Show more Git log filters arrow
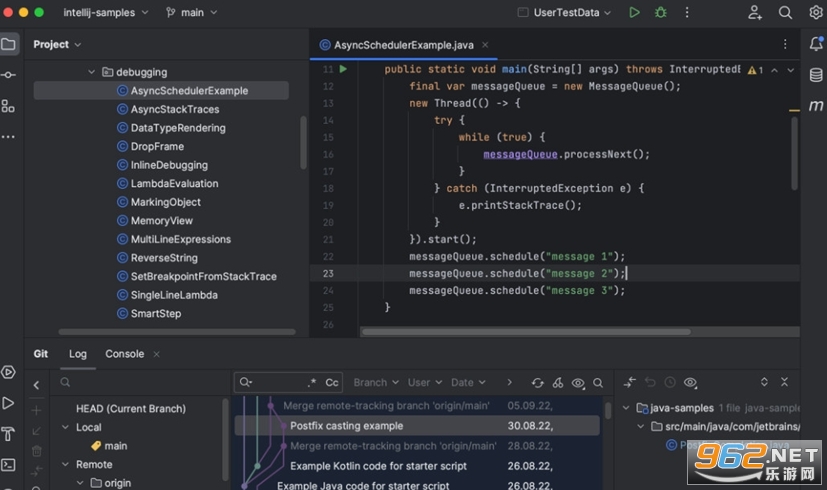Image resolution: width=827 pixels, height=490 pixels. [x=509, y=382]
